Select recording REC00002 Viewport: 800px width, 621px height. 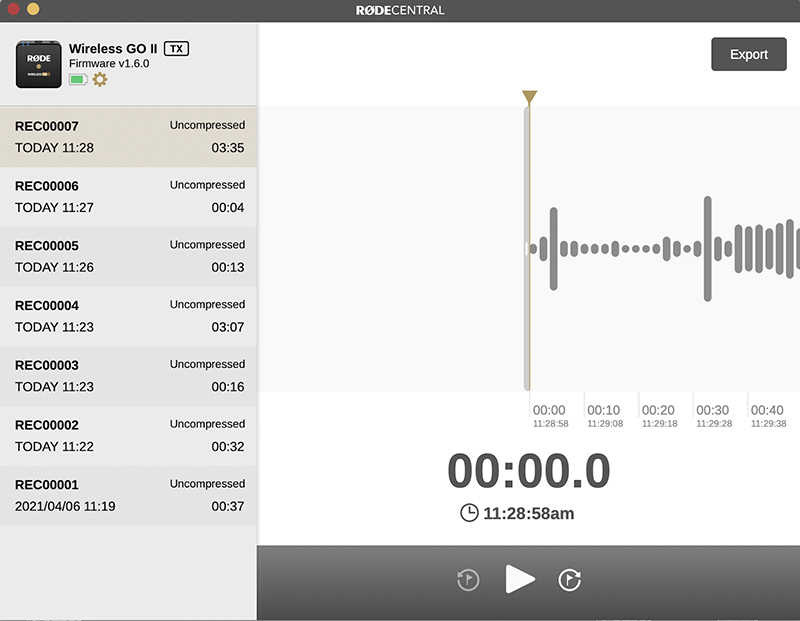pos(129,436)
